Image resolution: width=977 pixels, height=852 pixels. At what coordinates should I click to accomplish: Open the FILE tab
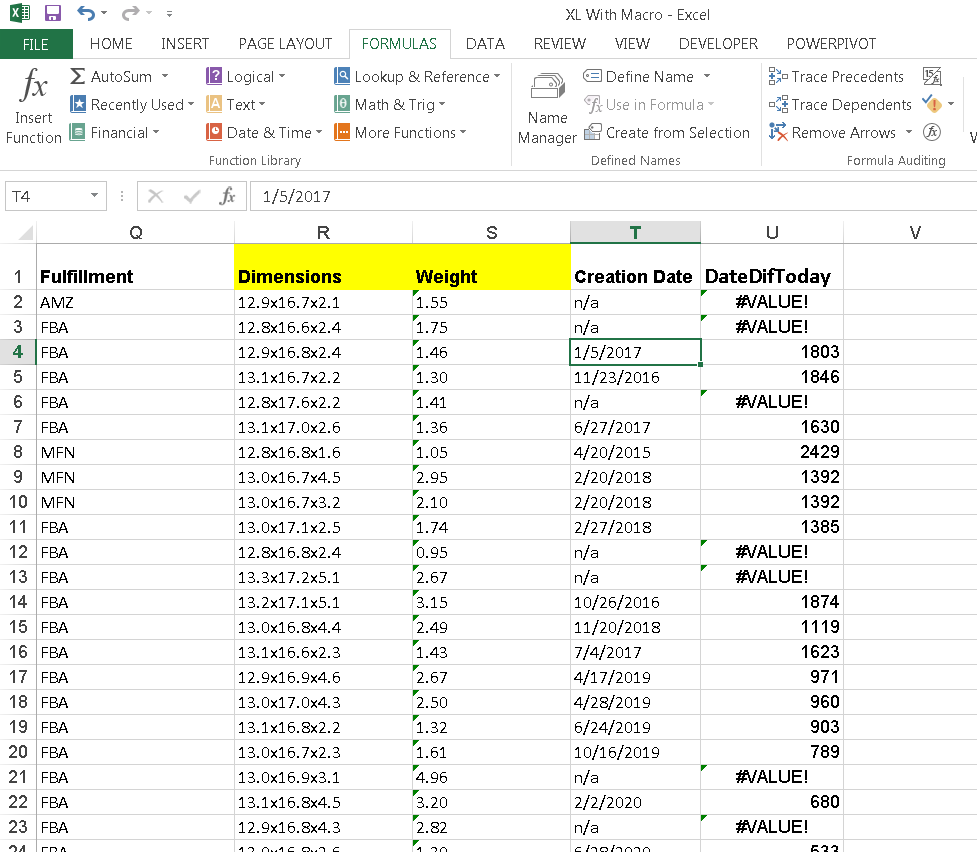36,44
